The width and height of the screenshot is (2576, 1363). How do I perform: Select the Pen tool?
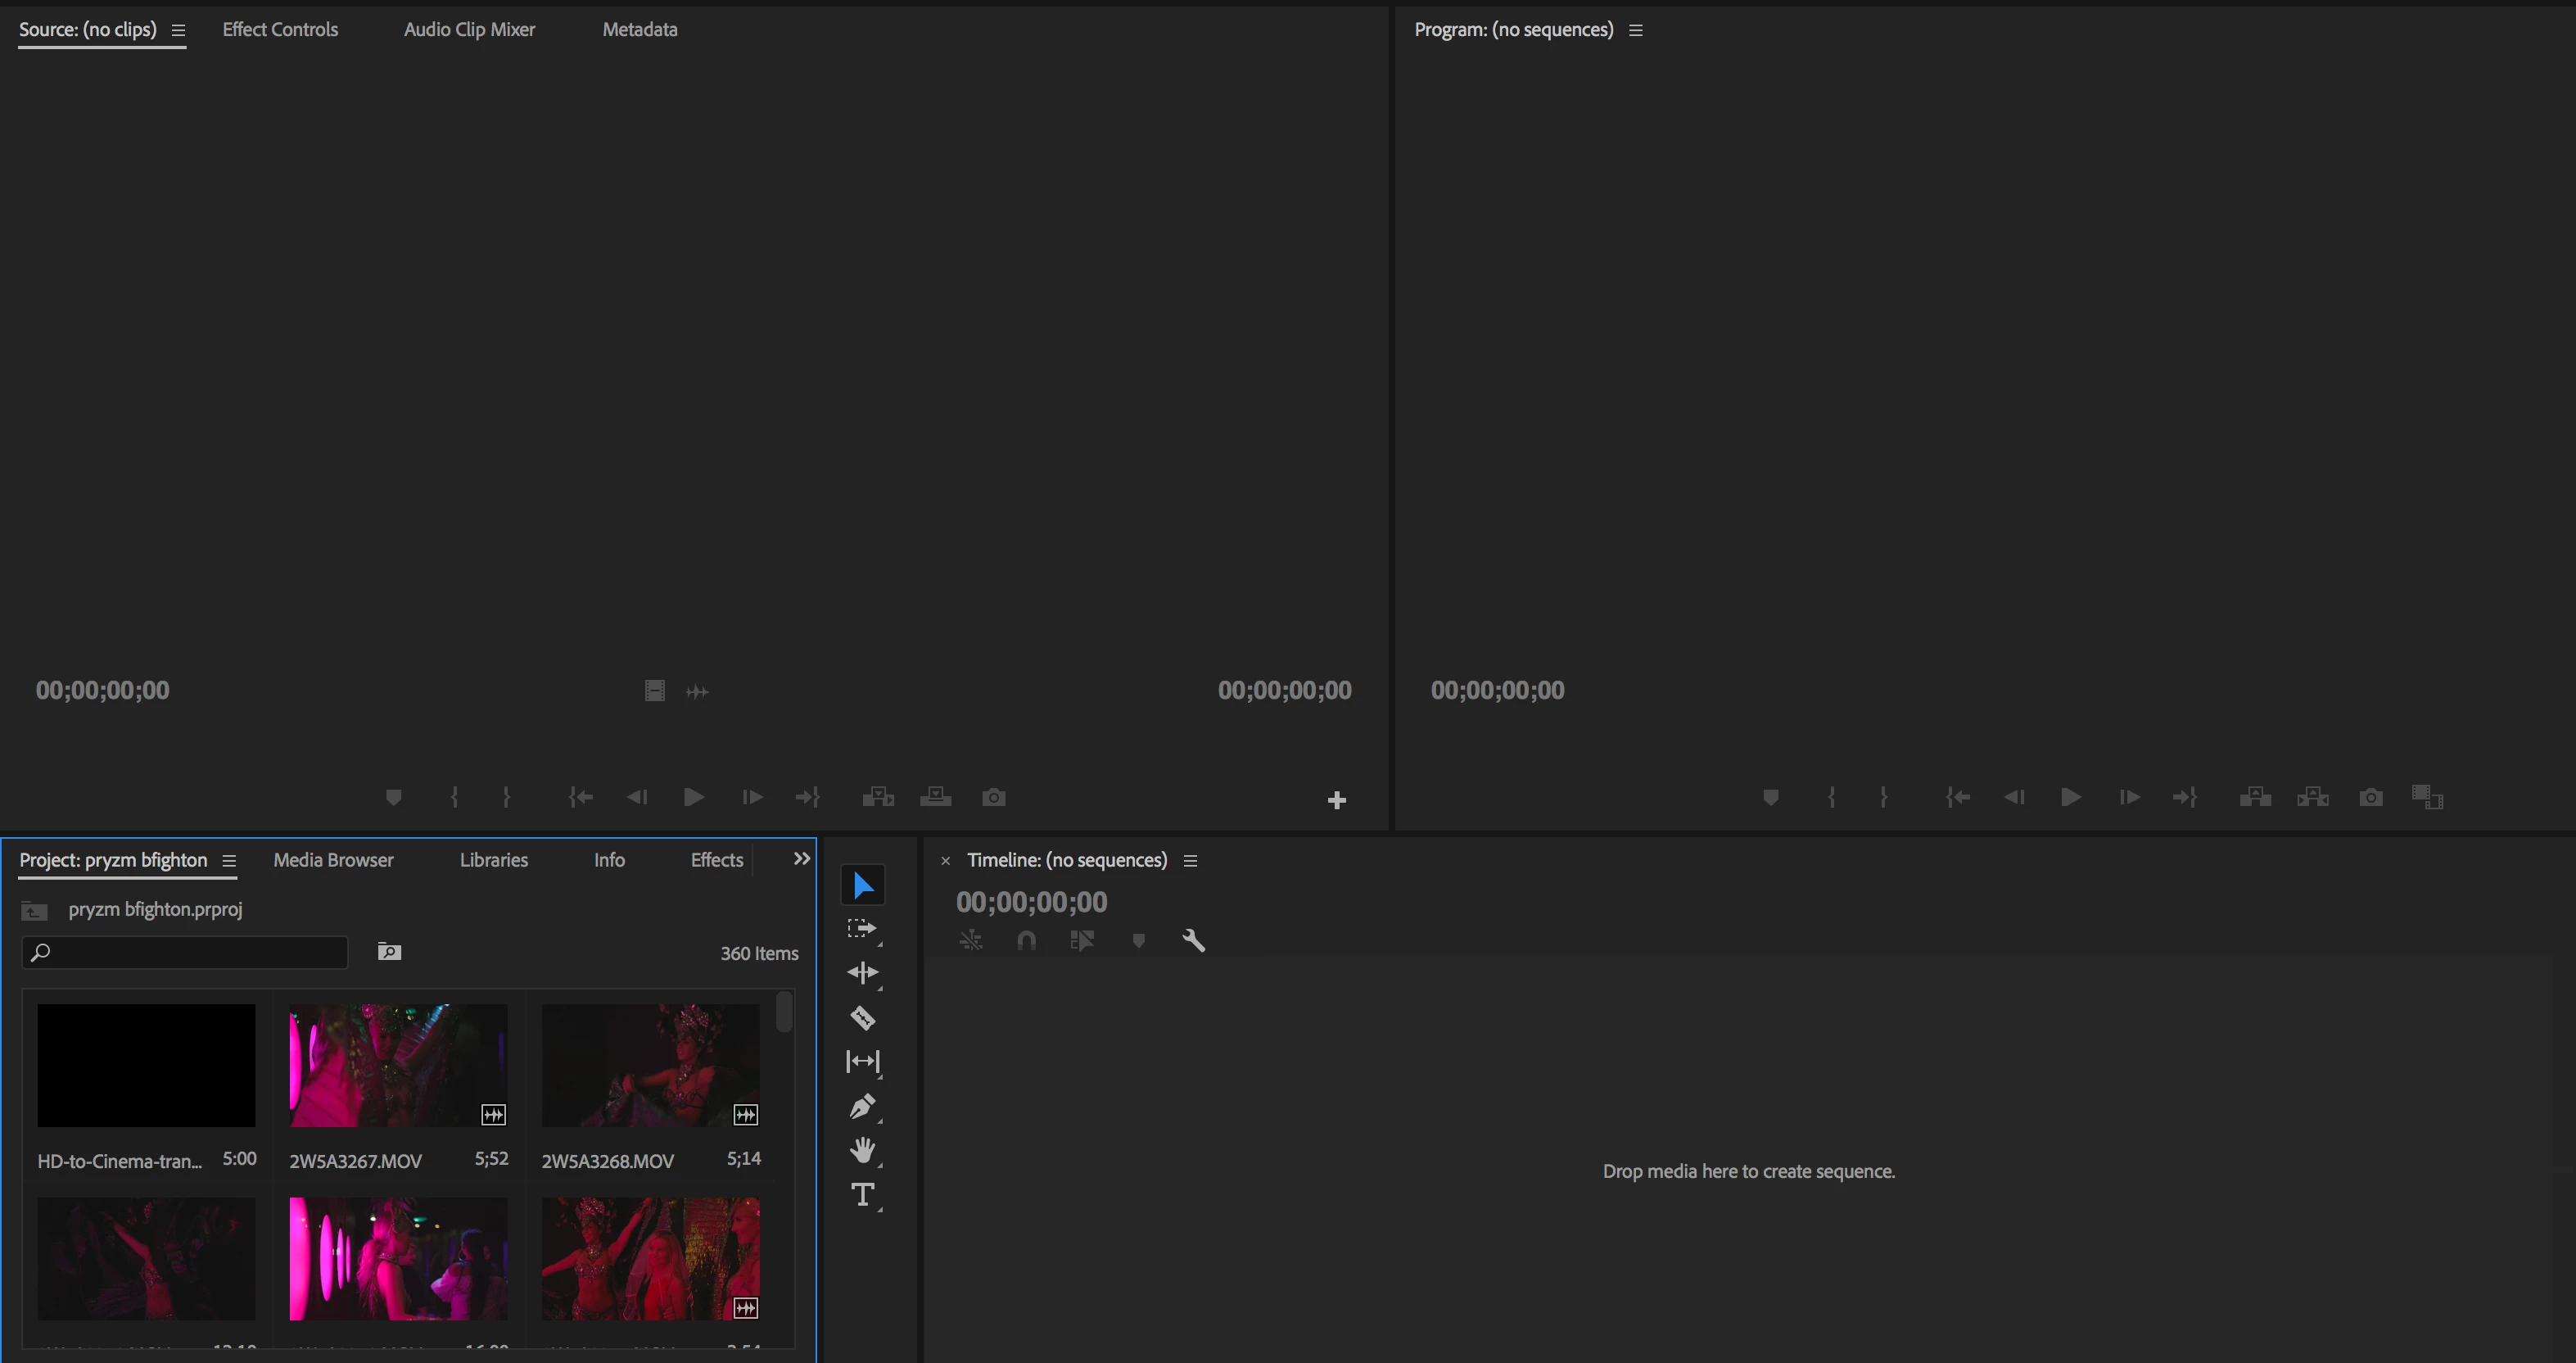coord(862,1106)
